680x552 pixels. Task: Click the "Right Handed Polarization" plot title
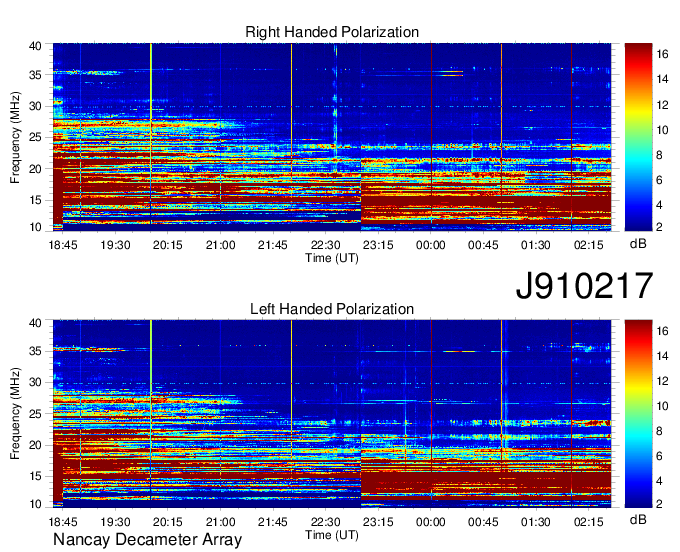332,32
